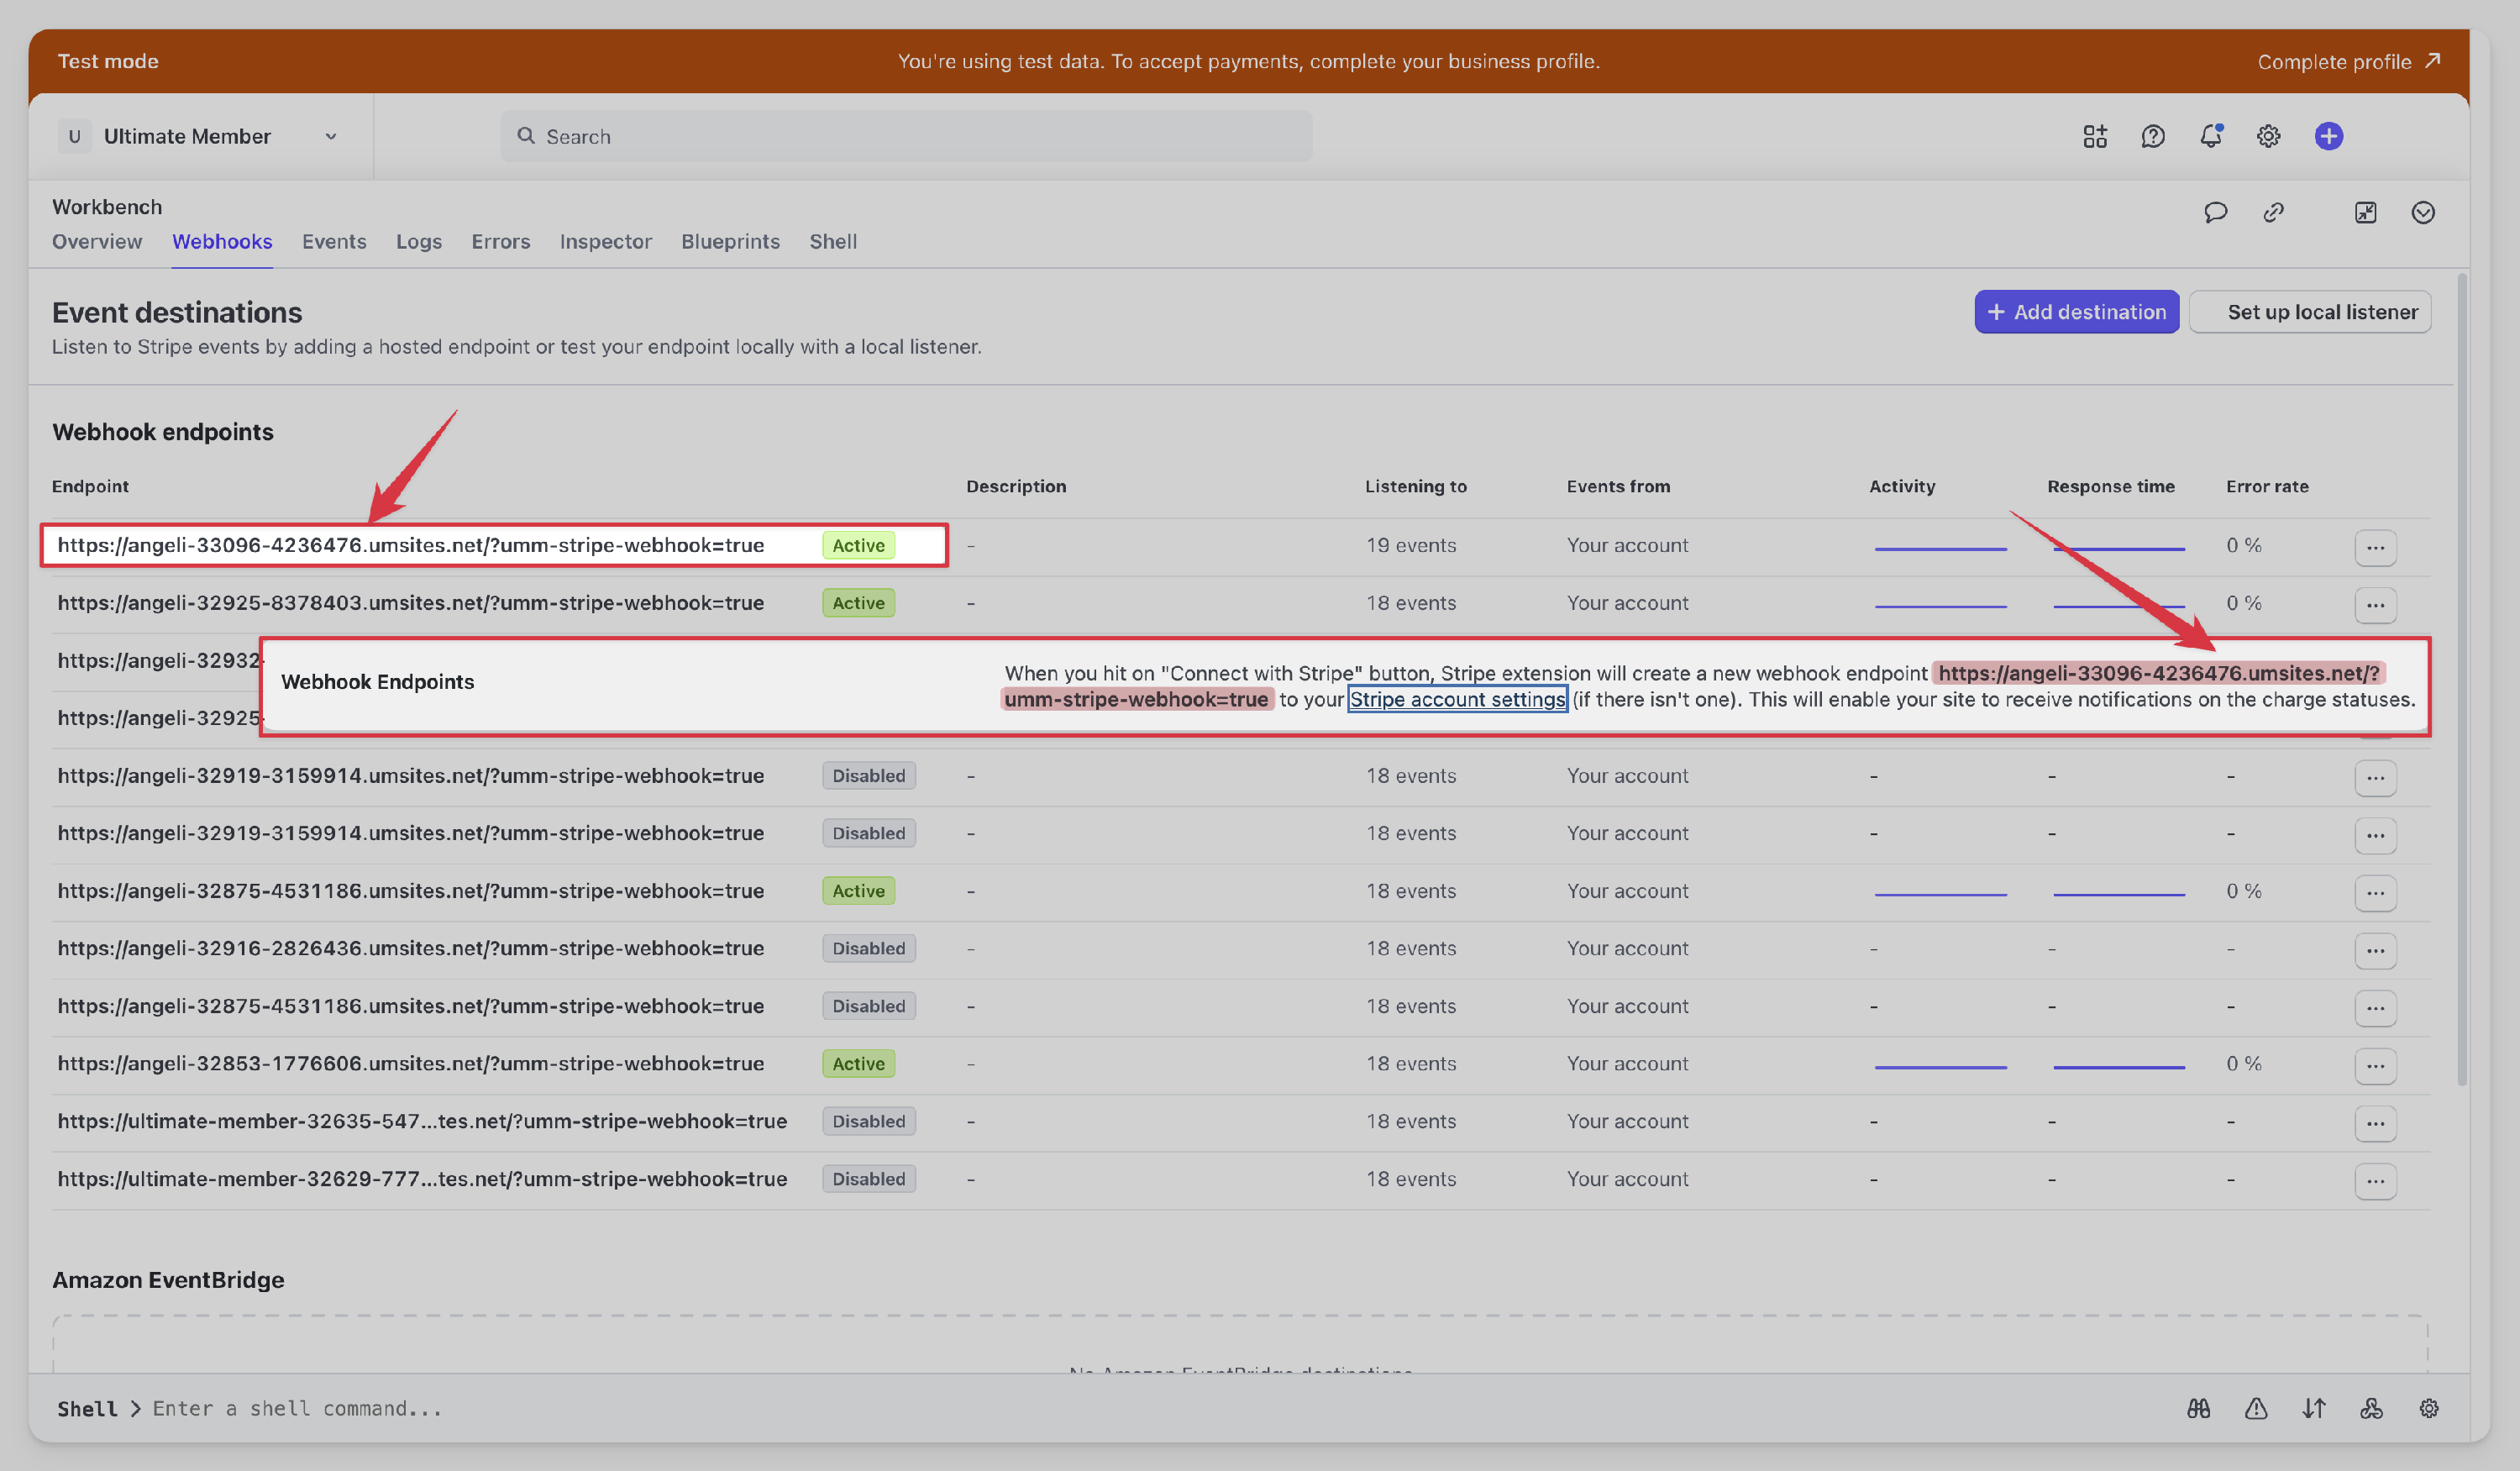
Task: Open the Blueprints tab
Action: (730, 241)
